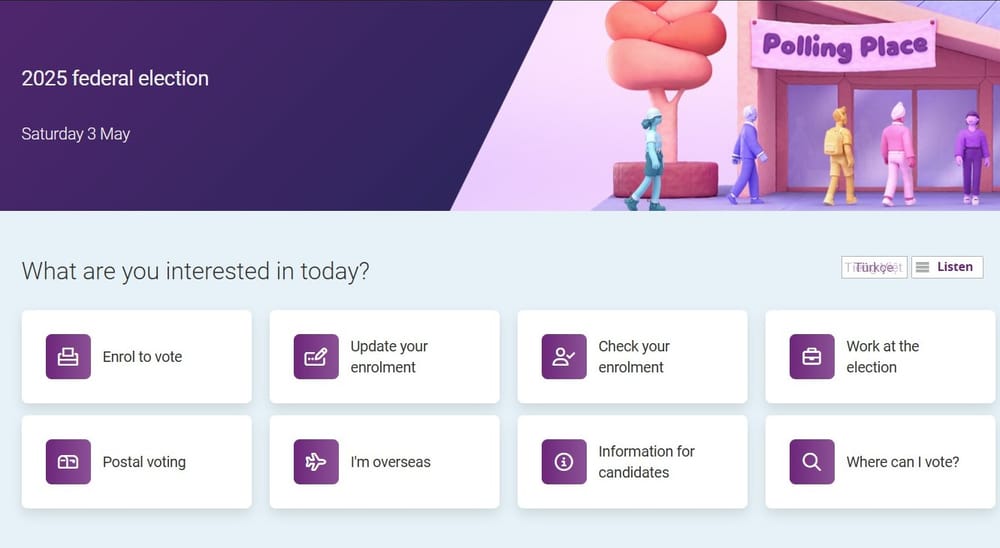
Task: Choose the Postal voting text link
Action: [x=144, y=462]
